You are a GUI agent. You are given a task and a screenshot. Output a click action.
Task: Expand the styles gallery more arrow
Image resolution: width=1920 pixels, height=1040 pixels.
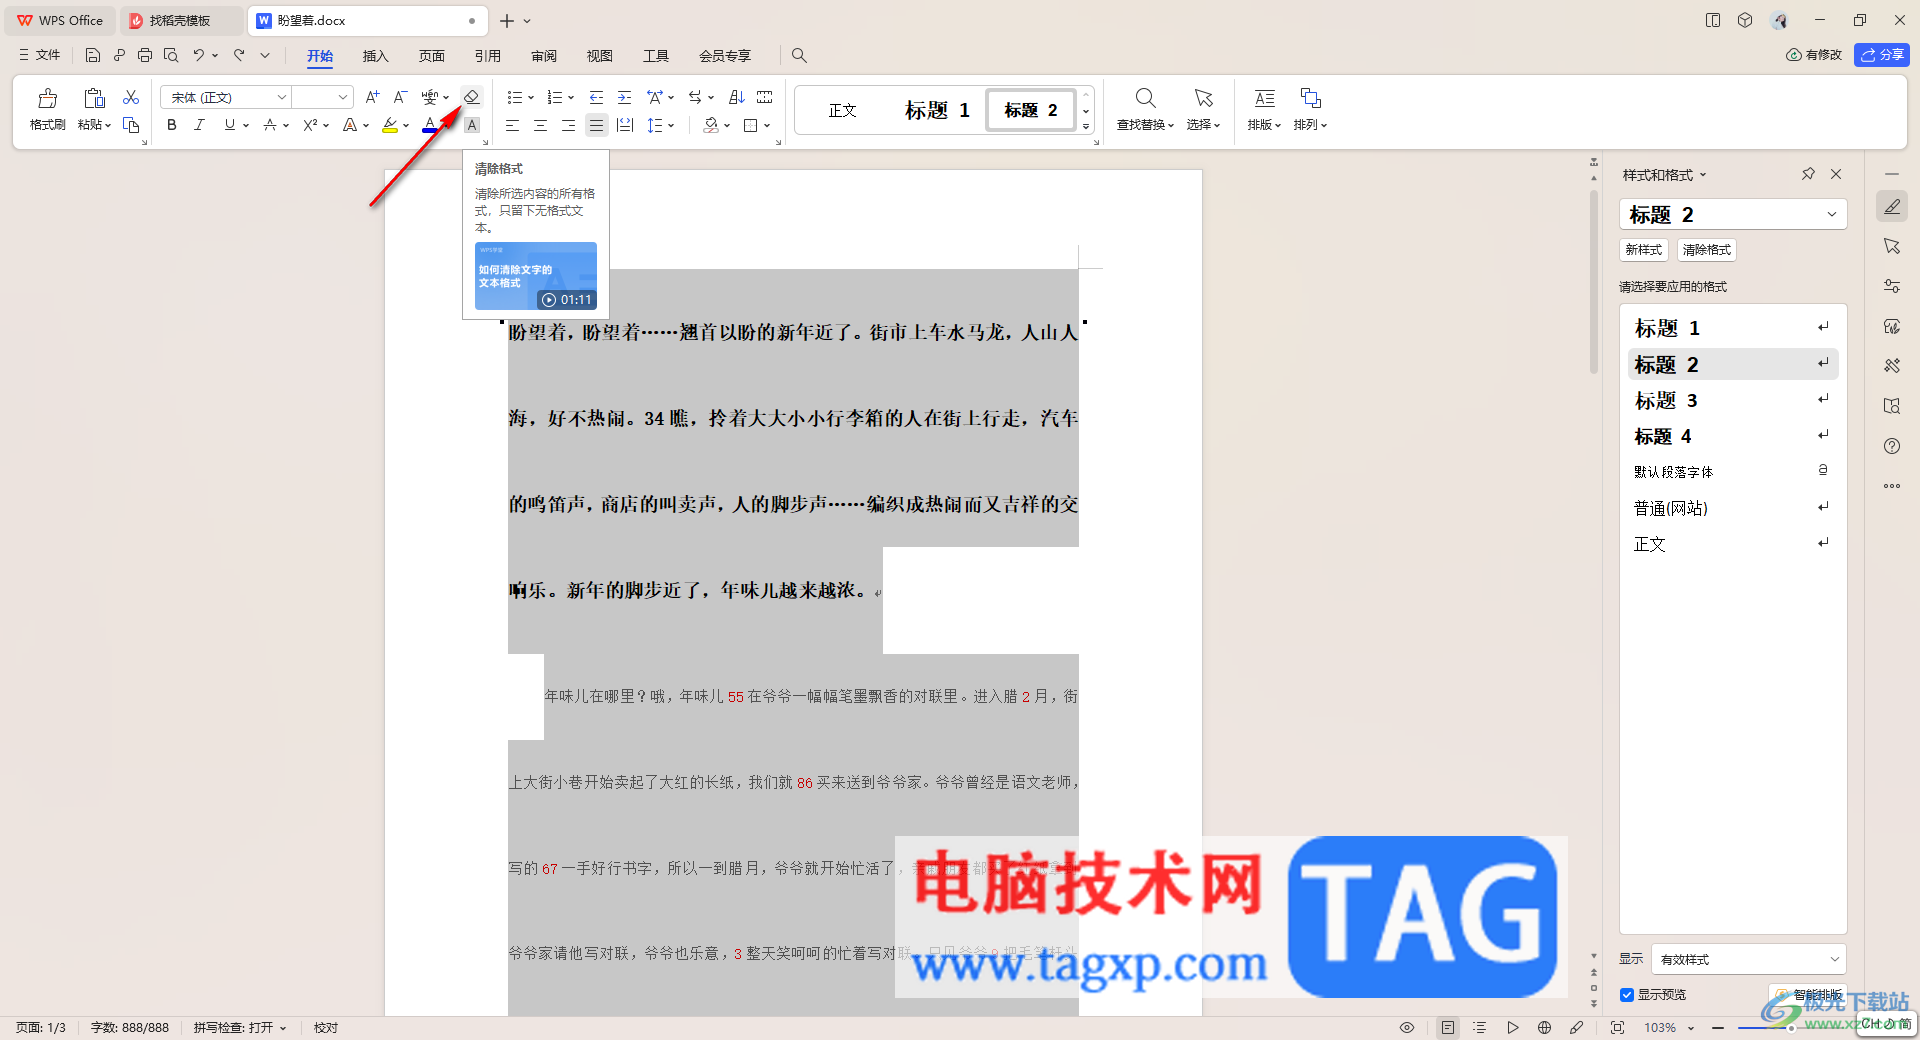tap(1086, 126)
